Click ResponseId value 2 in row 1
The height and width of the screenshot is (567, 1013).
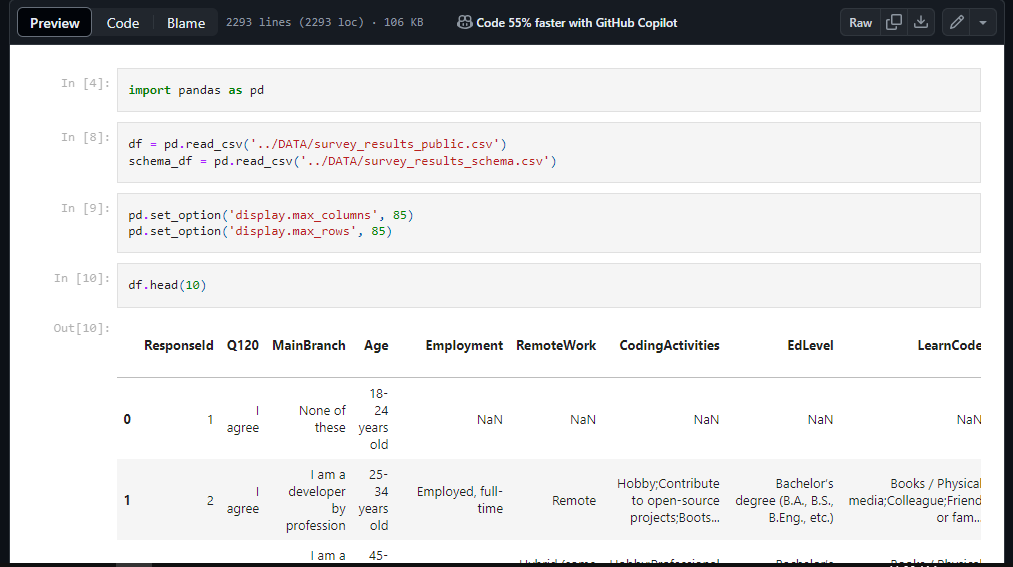tap(210, 500)
